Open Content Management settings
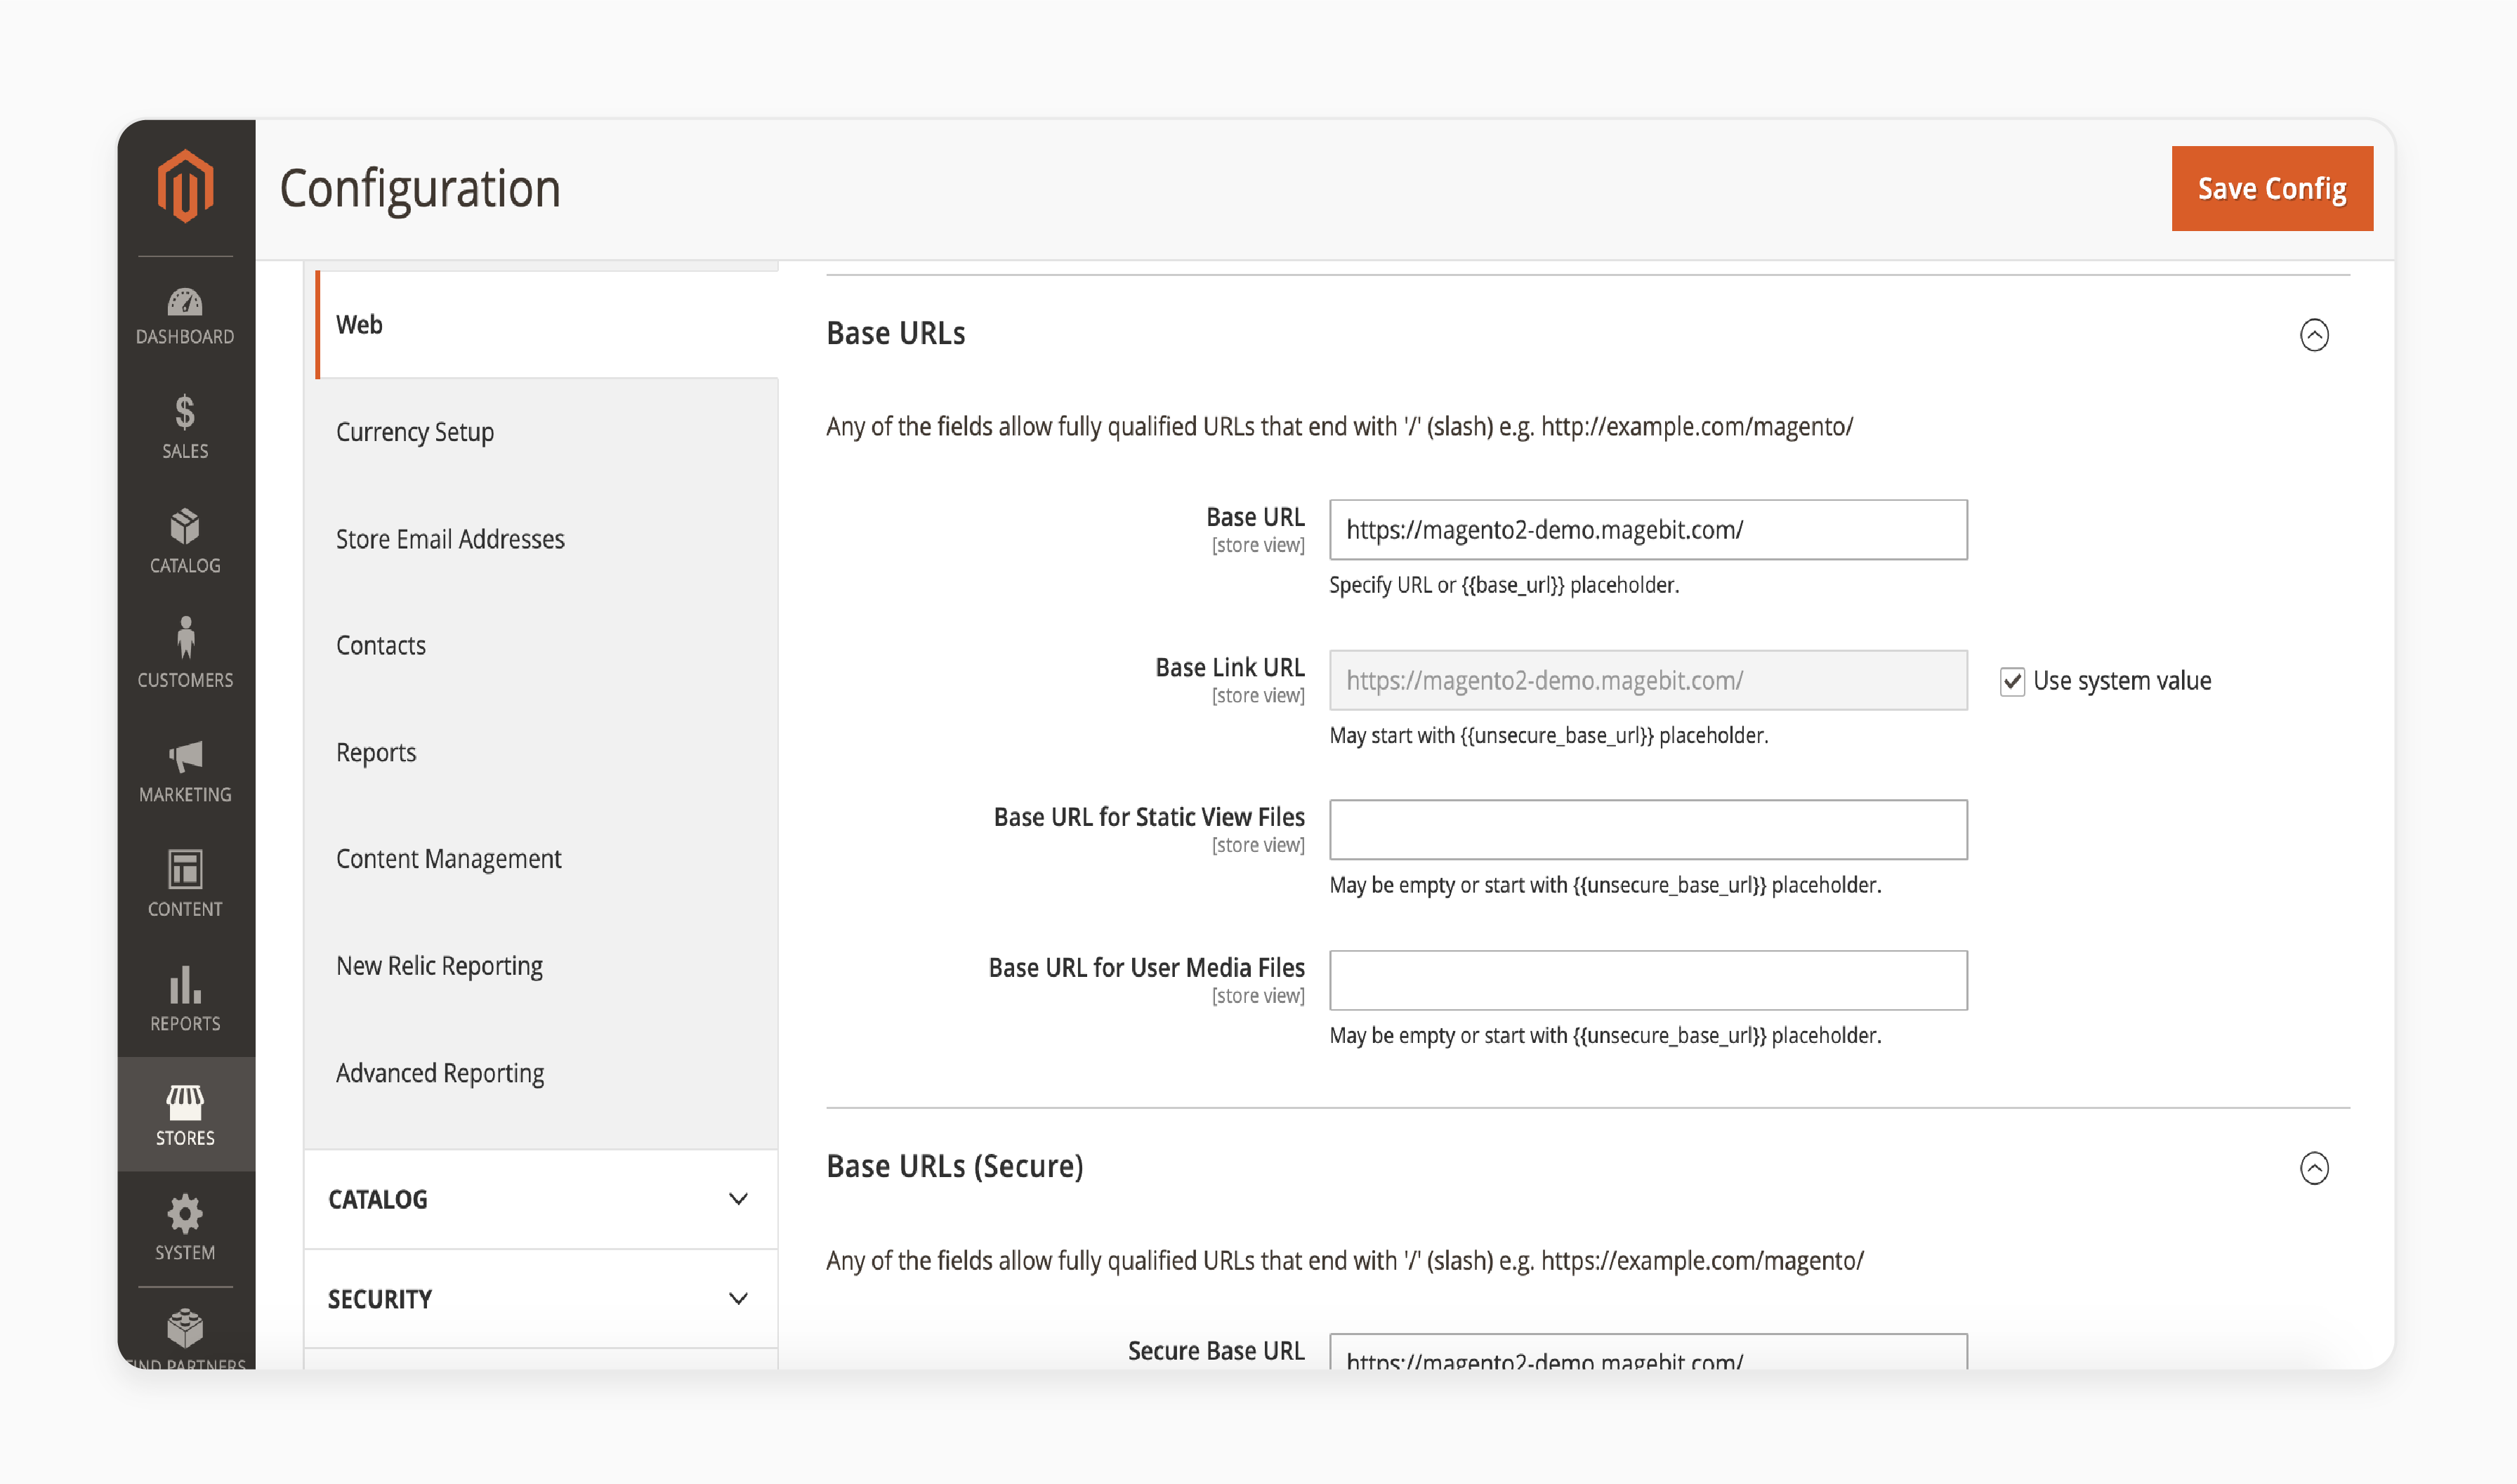The width and height of the screenshot is (2517, 1484). pos(448,859)
